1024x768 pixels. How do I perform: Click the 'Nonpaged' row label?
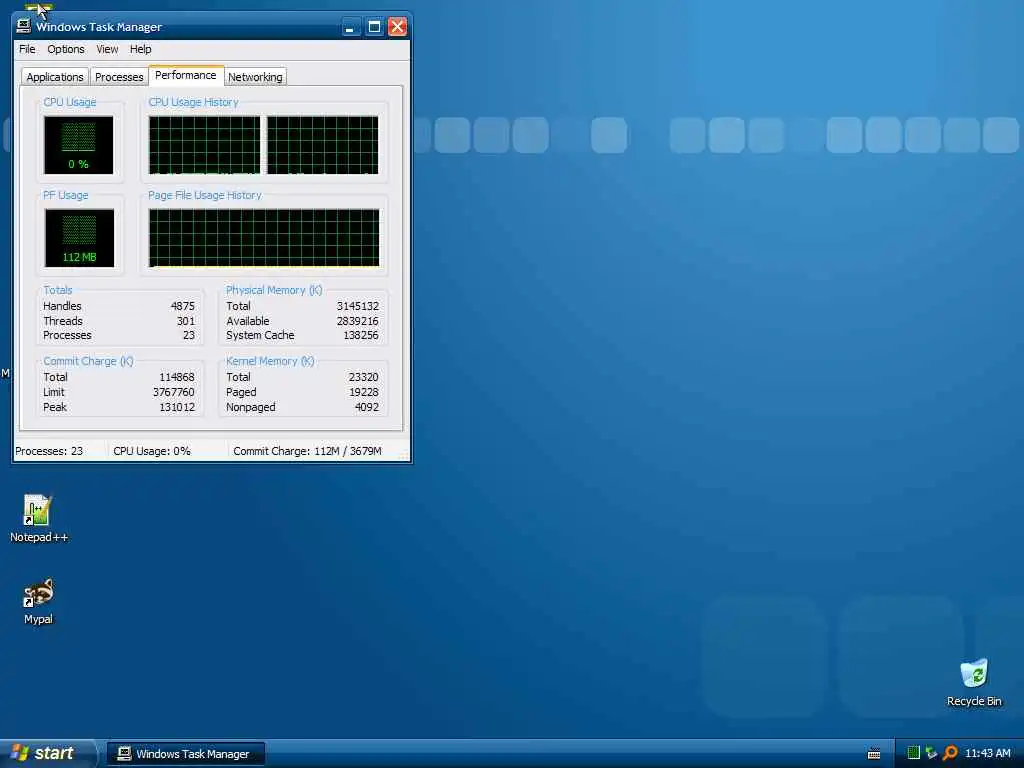[x=251, y=408]
